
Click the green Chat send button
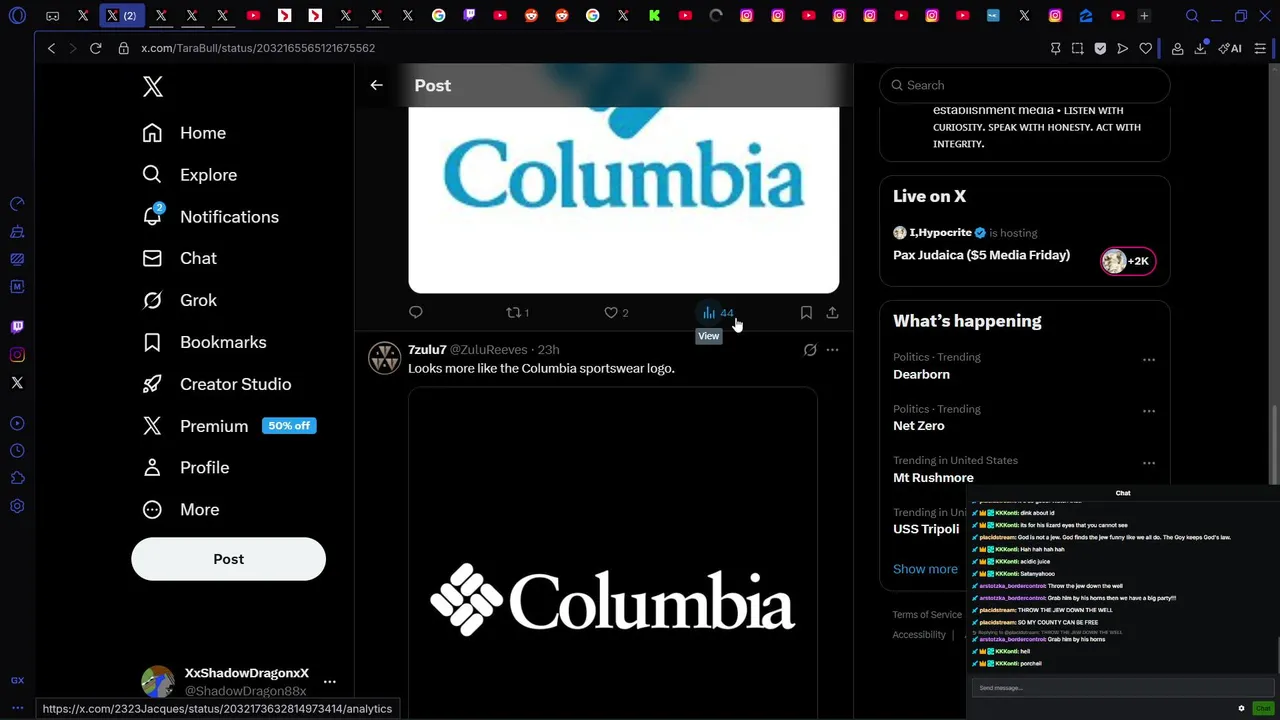pyautogui.click(x=1263, y=708)
